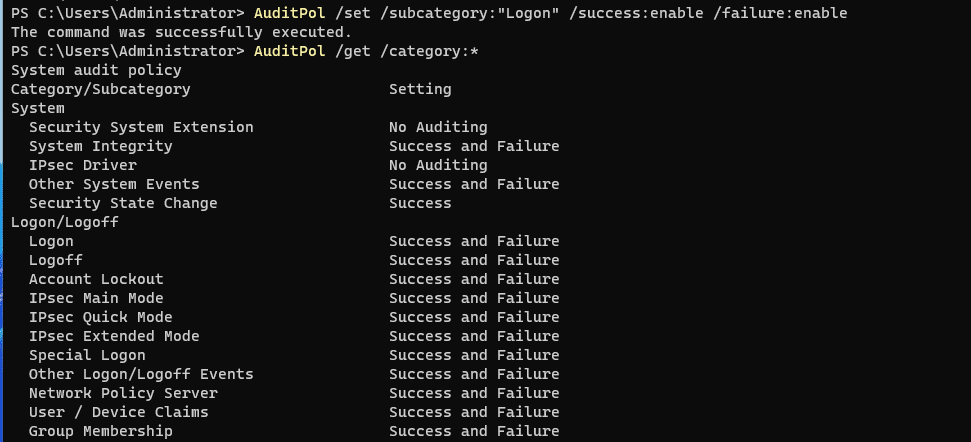Click the "User / Device Claims" entry
This screenshot has width=971, height=442.
pyautogui.click(x=118, y=412)
